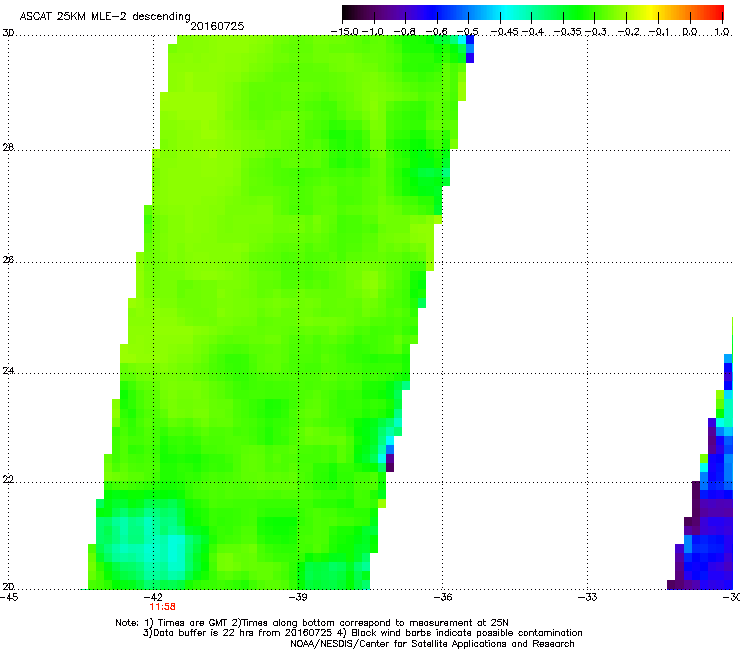Click the colorbar label "-0.5"
The width and height of the screenshot is (740, 650).
coord(468,32)
